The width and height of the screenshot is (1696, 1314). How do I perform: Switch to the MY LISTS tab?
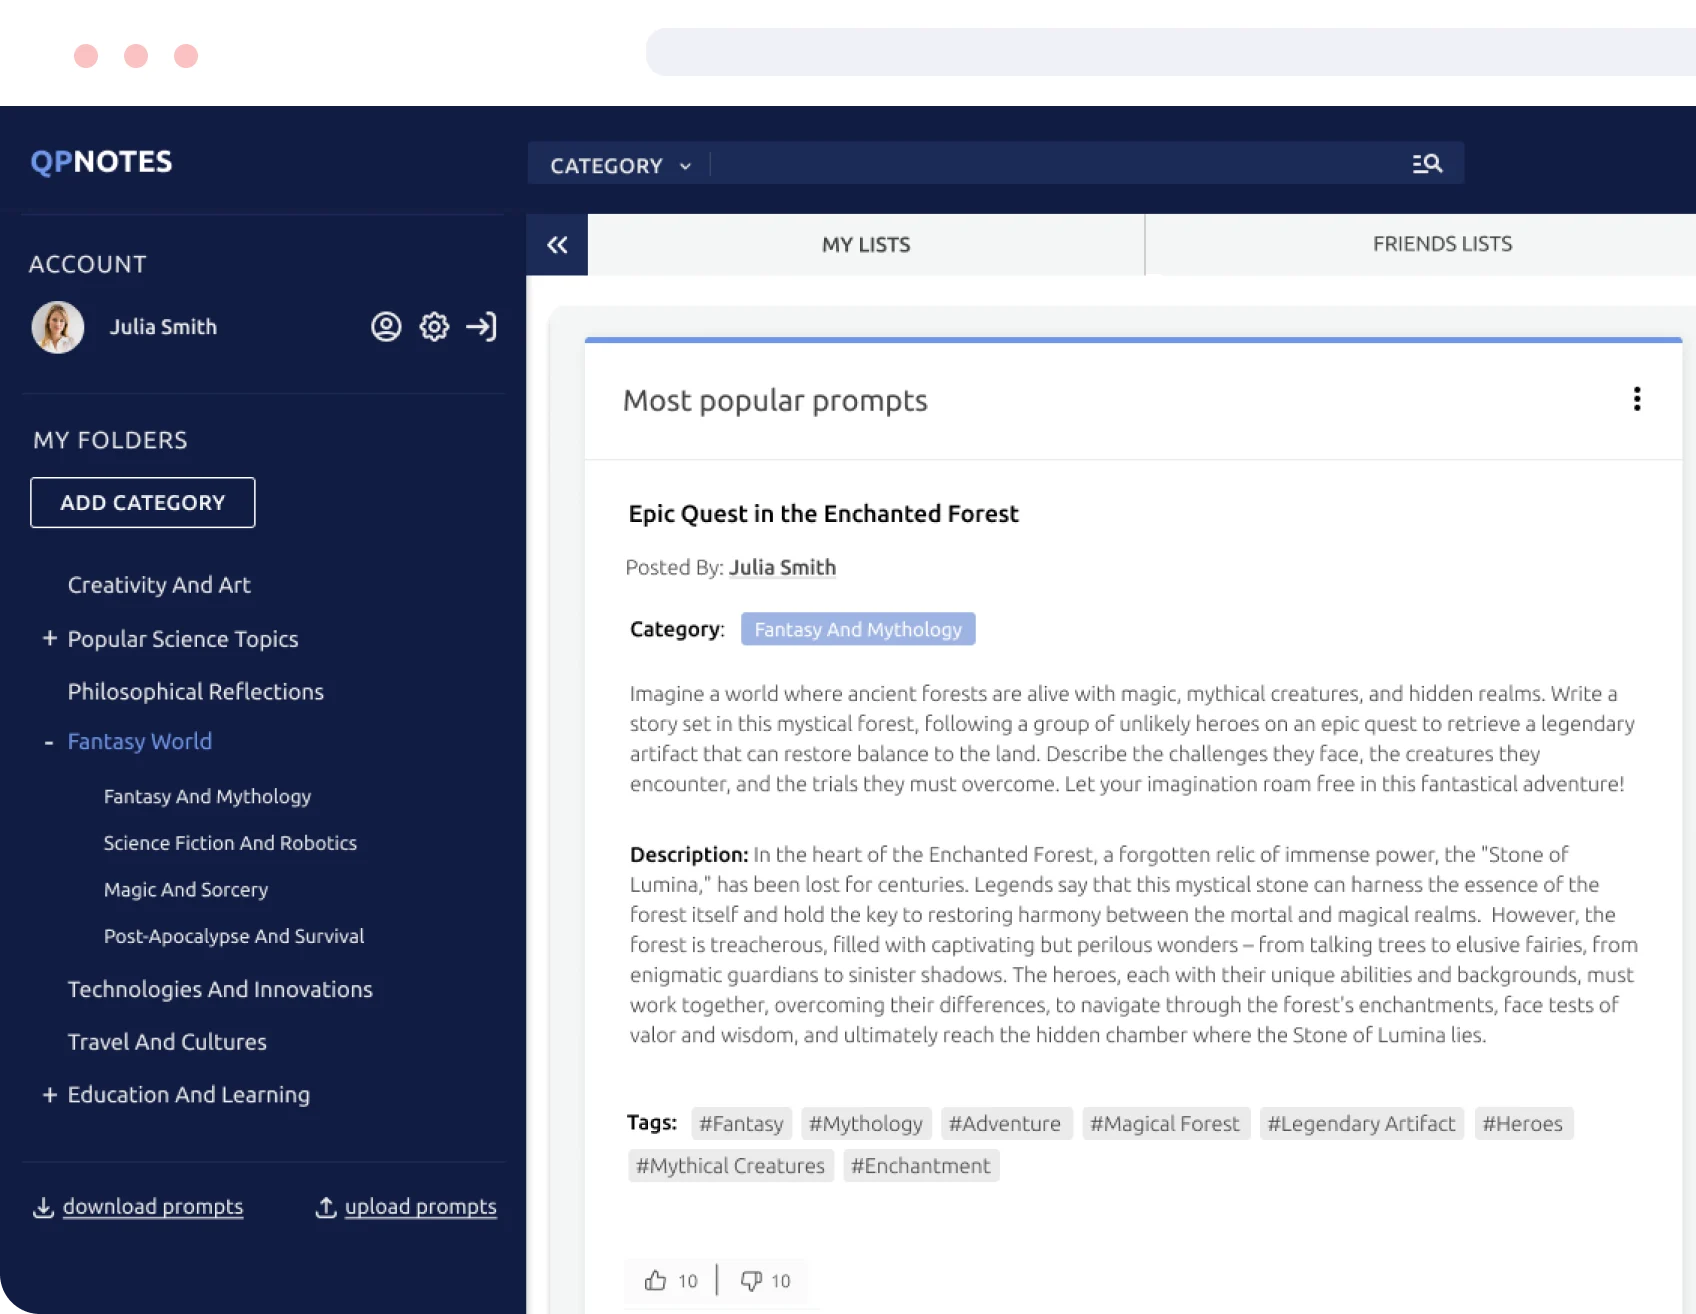coord(865,245)
